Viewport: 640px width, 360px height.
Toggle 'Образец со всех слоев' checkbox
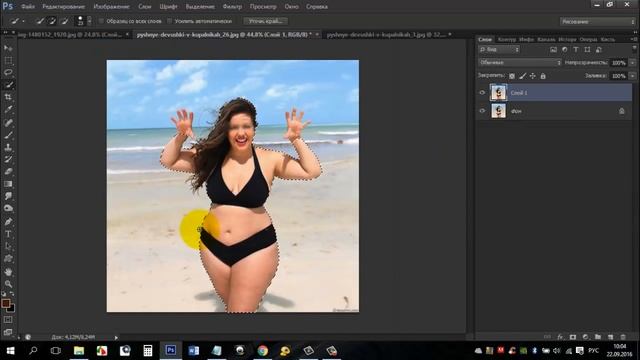pyautogui.click(x=101, y=21)
